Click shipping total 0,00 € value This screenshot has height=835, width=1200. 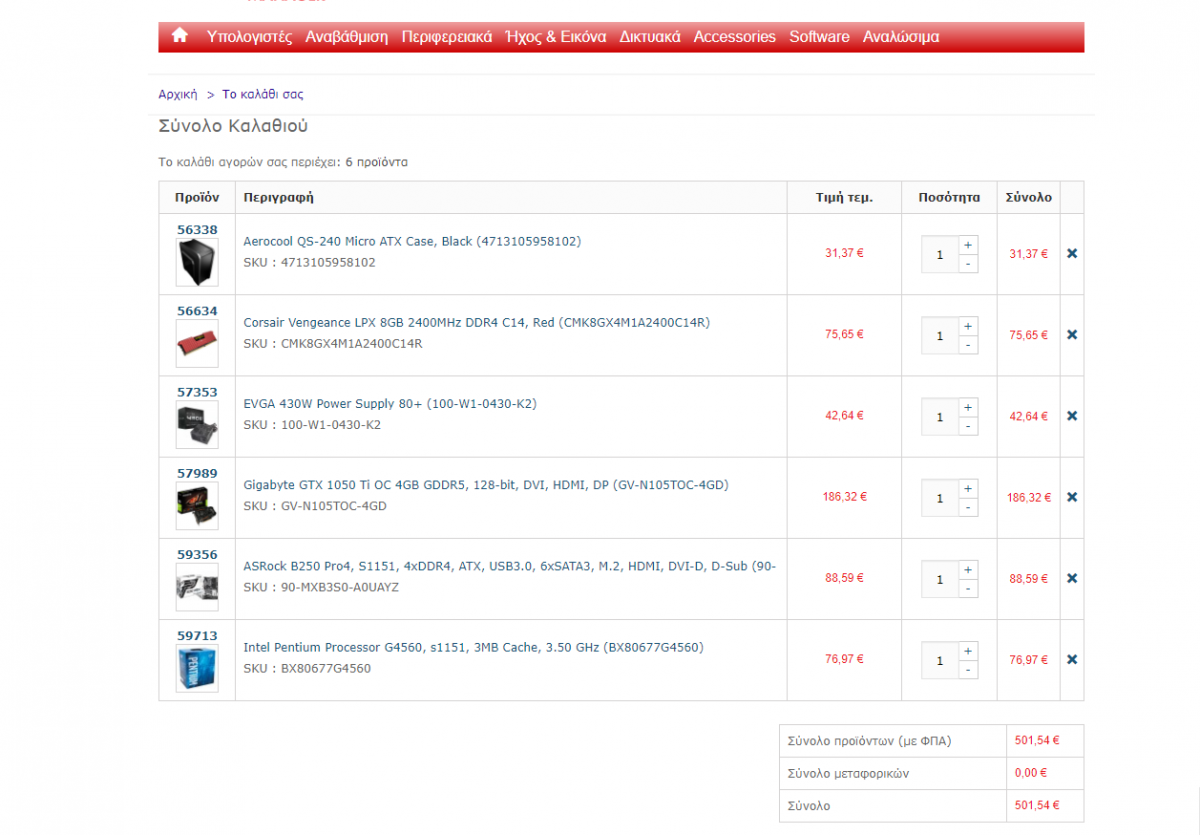point(1030,773)
